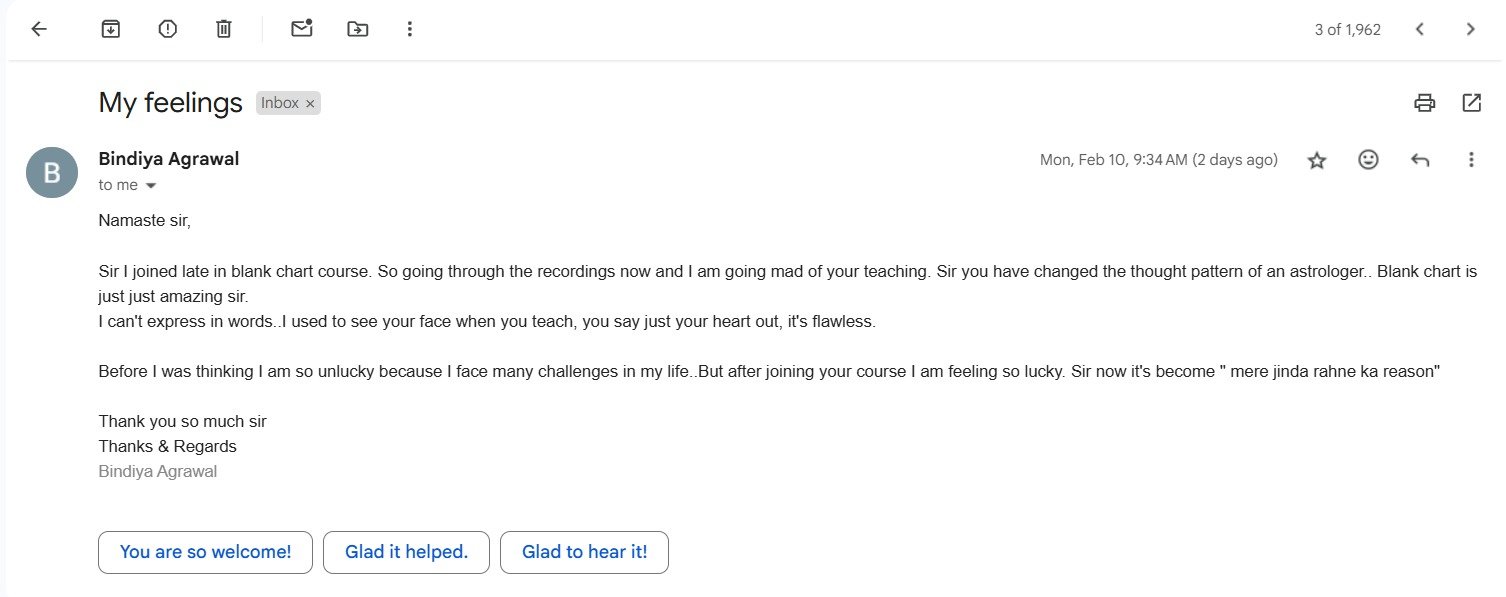This screenshot has width=1506, height=597.
Task: Print the My feelings conversation
Action: [x=1425, y=102]
